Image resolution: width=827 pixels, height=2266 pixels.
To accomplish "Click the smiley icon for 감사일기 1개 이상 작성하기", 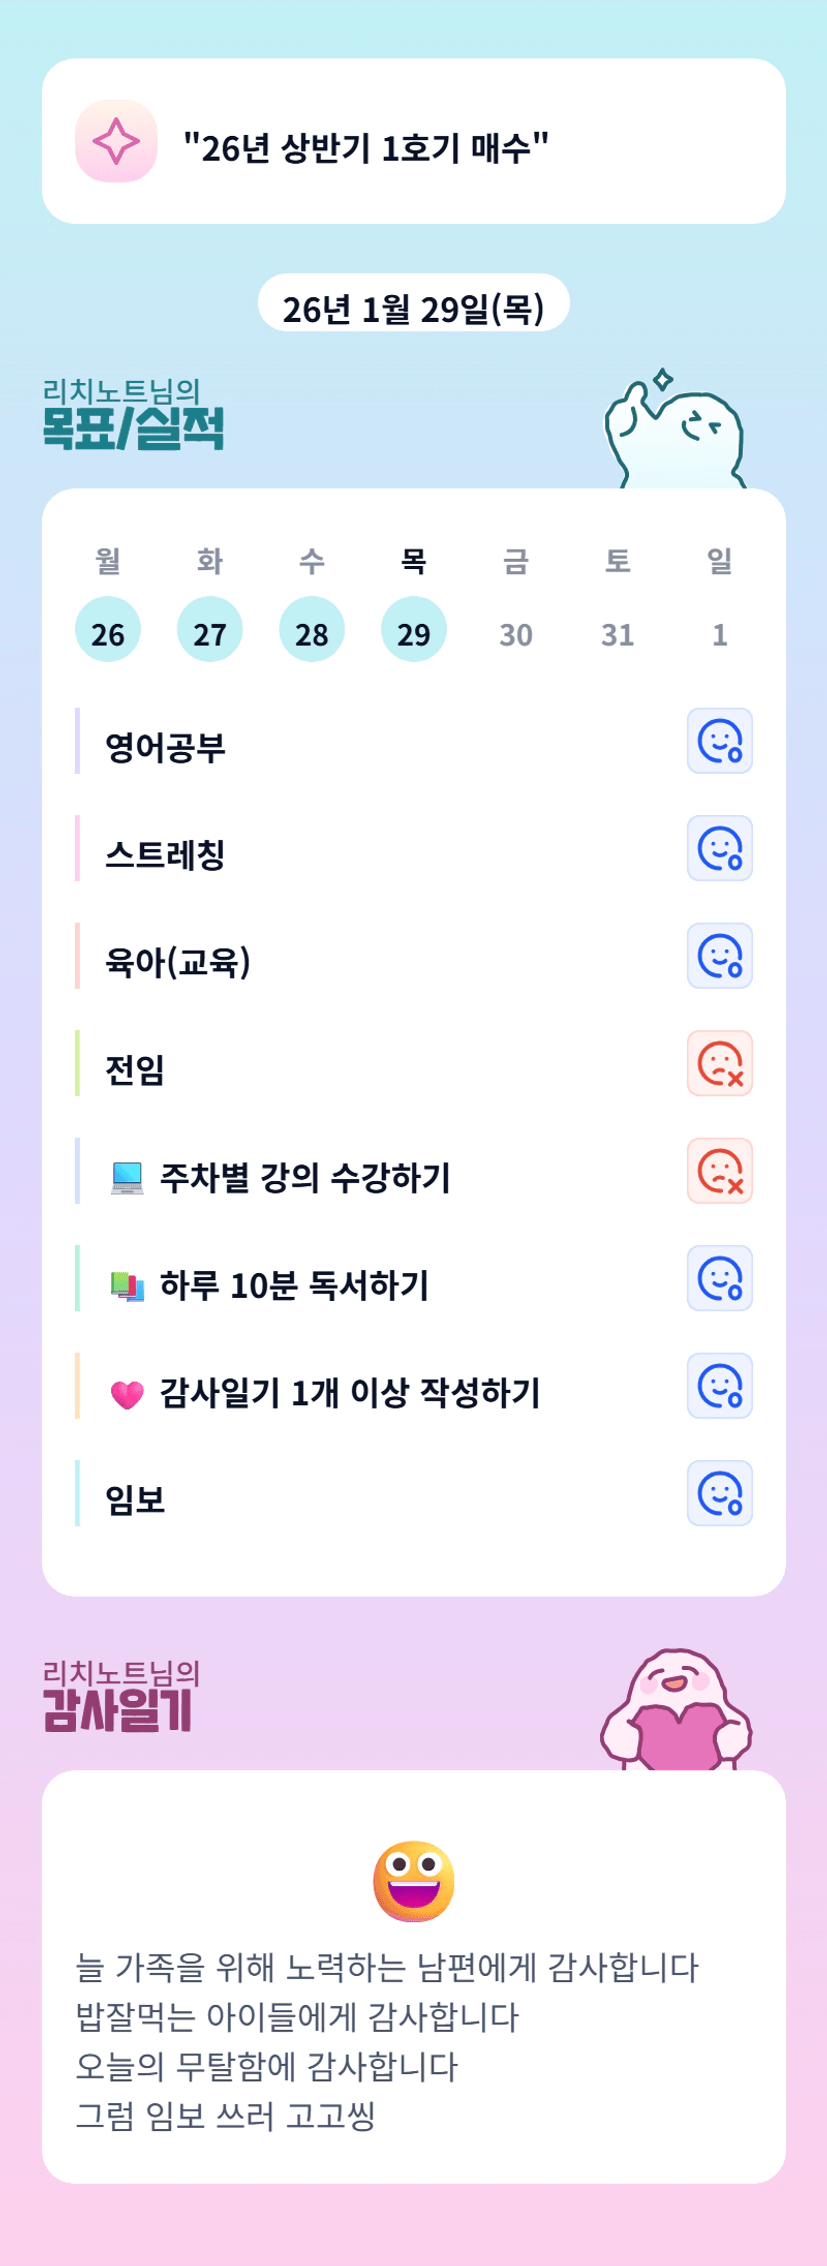I will point(719,1386).
